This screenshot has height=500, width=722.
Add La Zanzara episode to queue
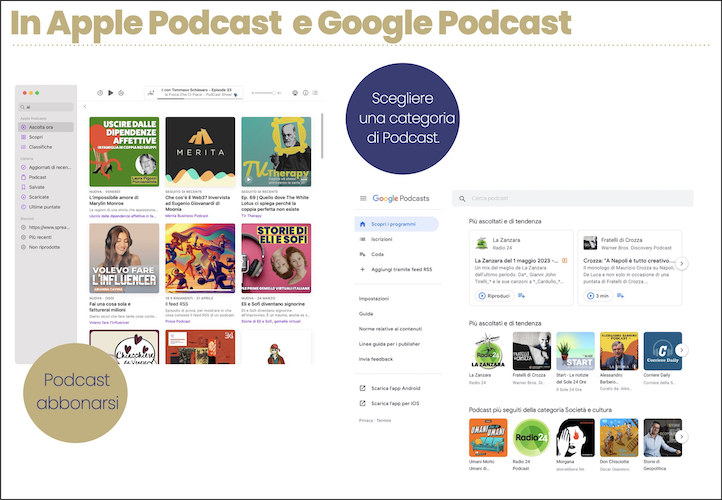coord(521,296)
